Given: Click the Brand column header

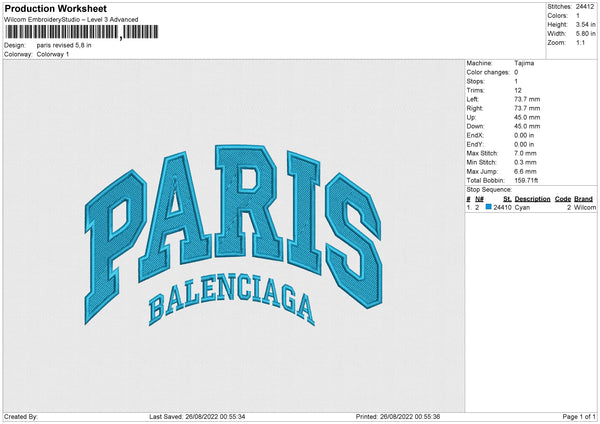Looking at the screenshot, I should (583, 199).
